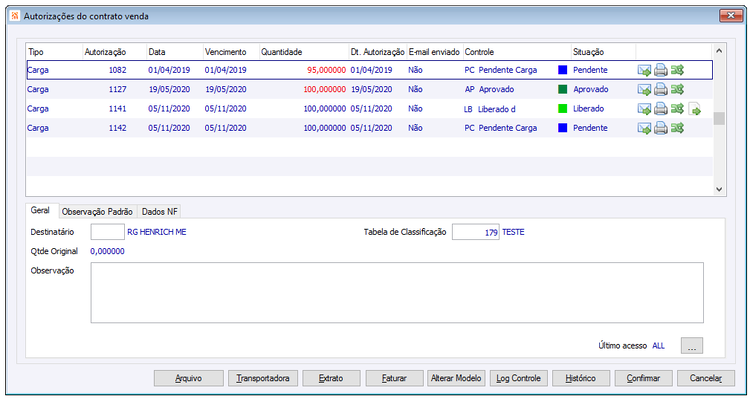Click the Transportadora button
This screenshot has width=750, height=399.
(x=263, y=378)
